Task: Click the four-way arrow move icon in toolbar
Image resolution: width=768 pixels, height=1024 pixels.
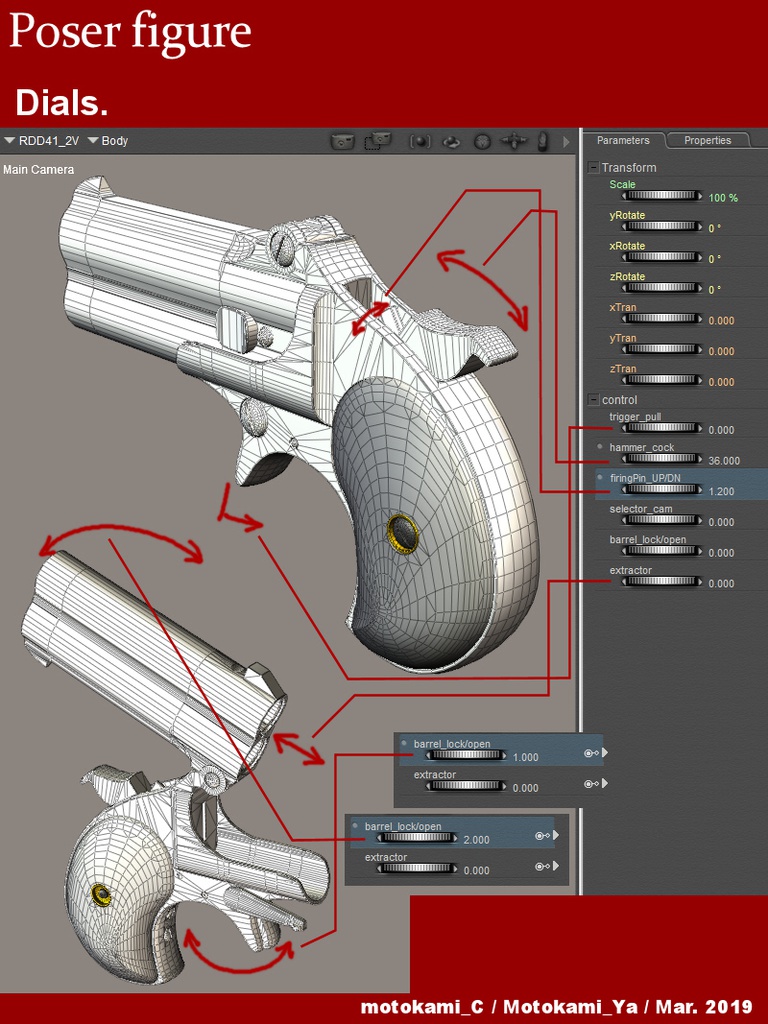Action: pos(514,141)
